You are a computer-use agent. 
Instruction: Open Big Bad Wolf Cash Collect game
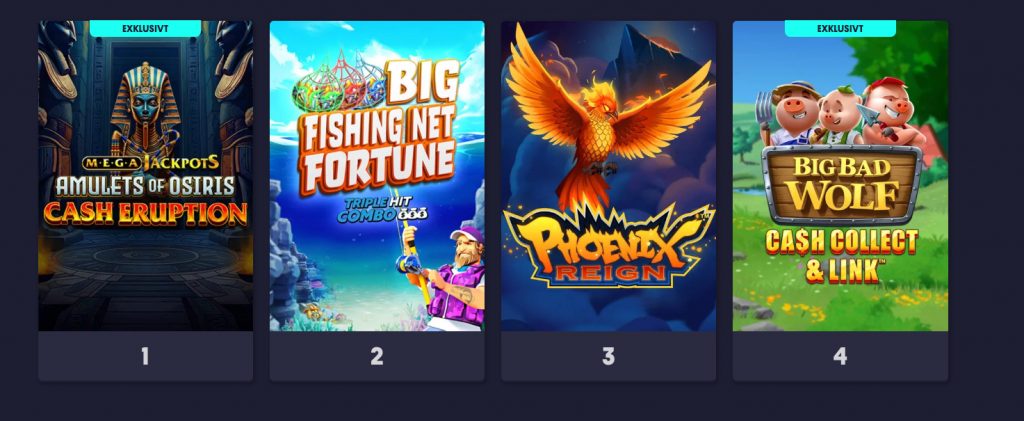coord(840,176)
